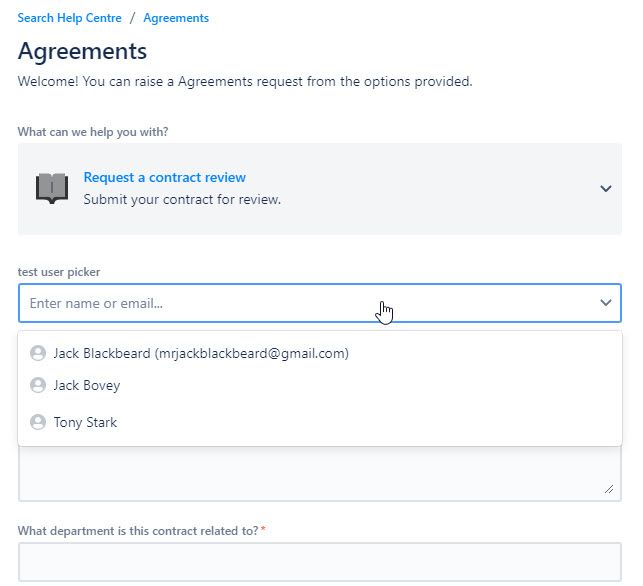Select Jack Blackbeard from the user list

[200, 353]
